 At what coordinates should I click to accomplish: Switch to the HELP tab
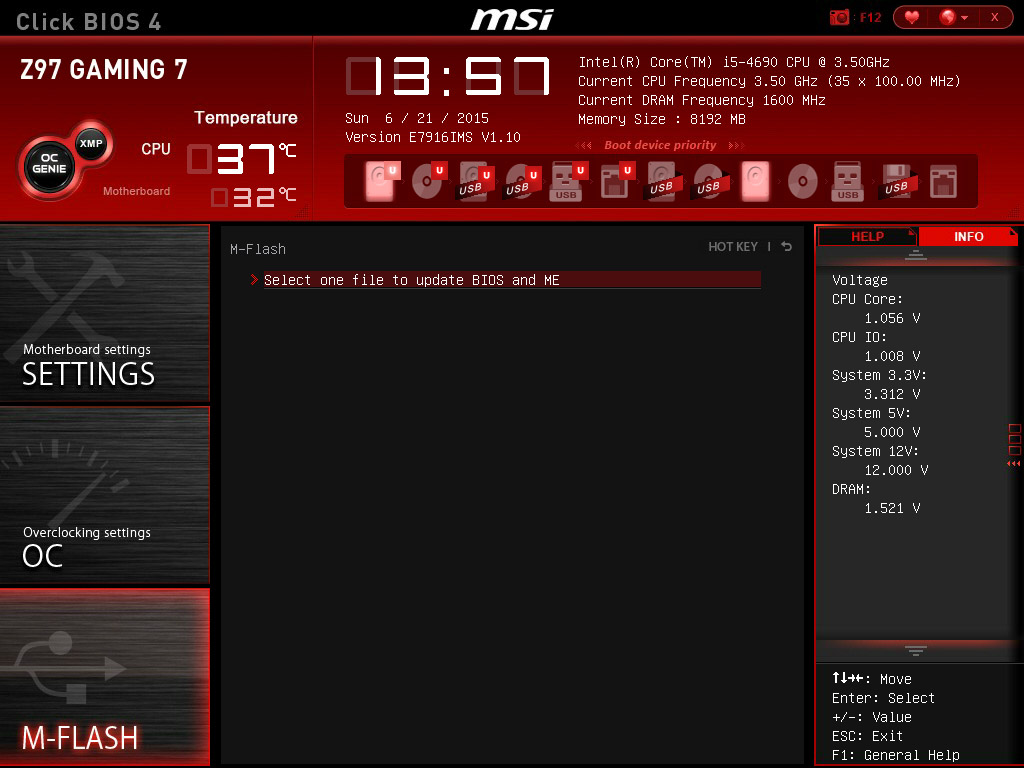pyautogui.click(x=867, y=237)
